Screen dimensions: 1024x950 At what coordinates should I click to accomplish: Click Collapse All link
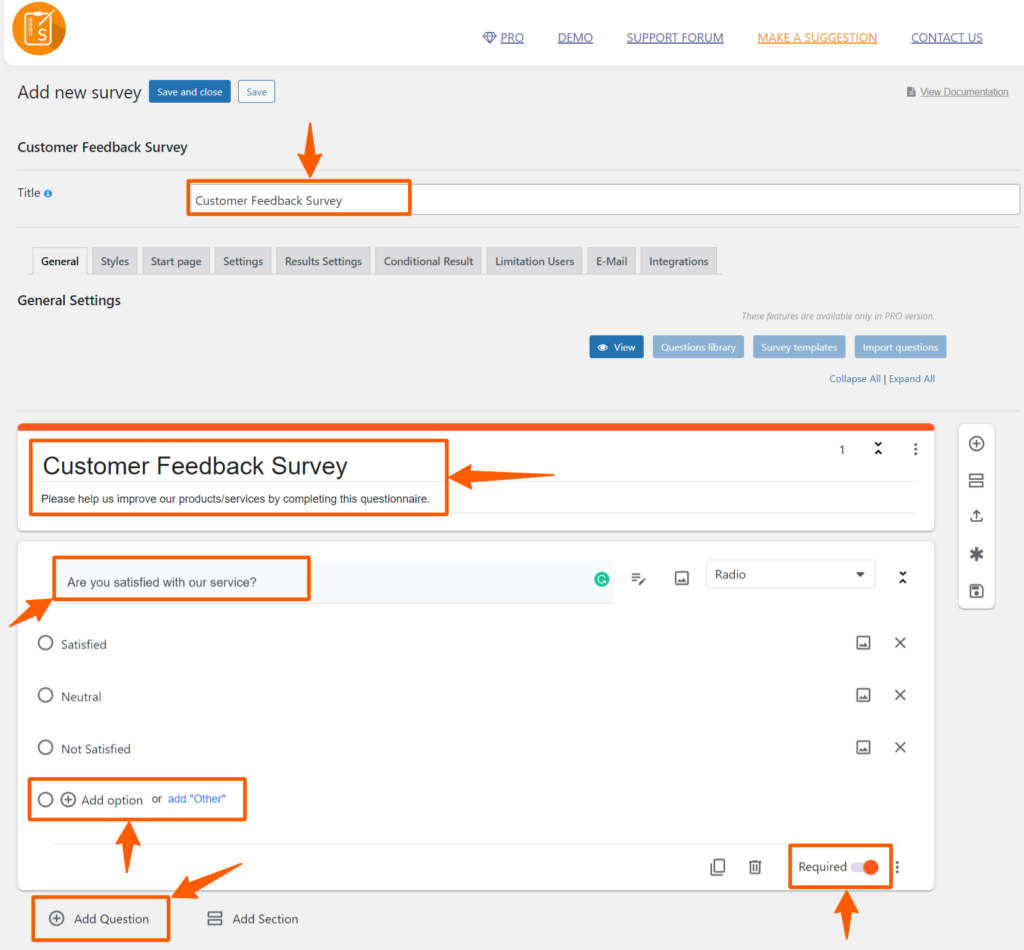click(x=855, y=379)
